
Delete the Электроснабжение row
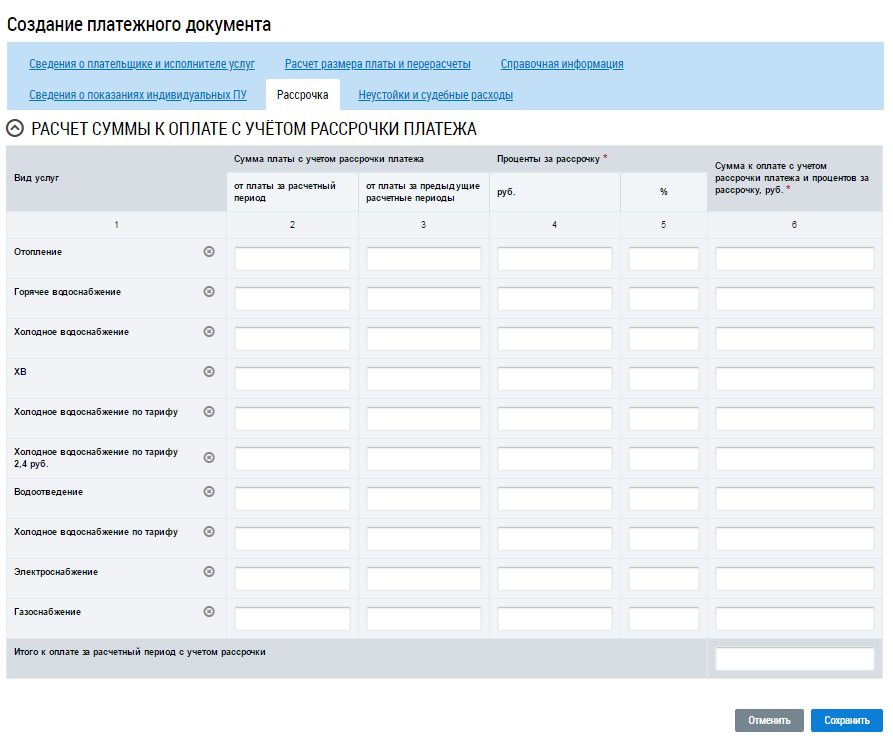click(209, 572)
